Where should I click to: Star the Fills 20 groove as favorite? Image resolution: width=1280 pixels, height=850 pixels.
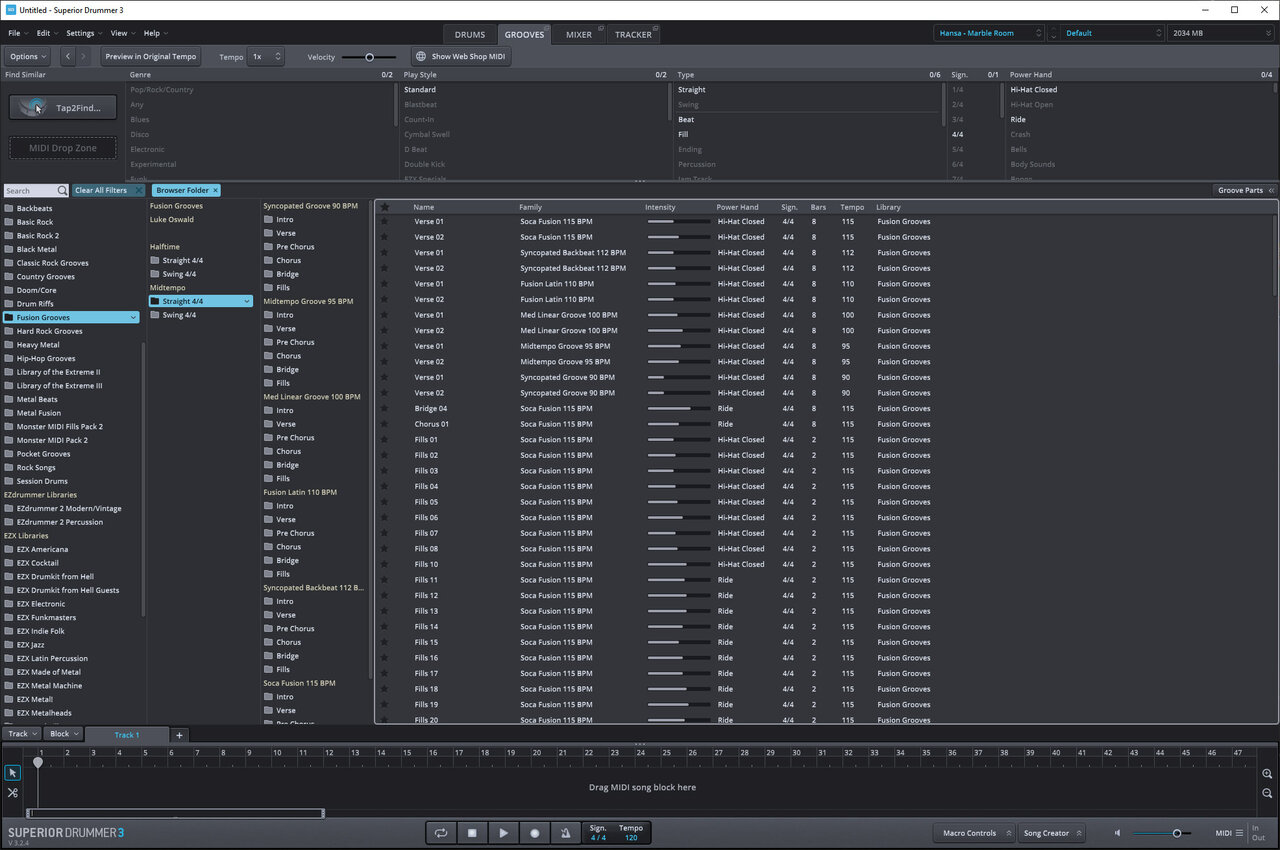[x=384, y=719]
